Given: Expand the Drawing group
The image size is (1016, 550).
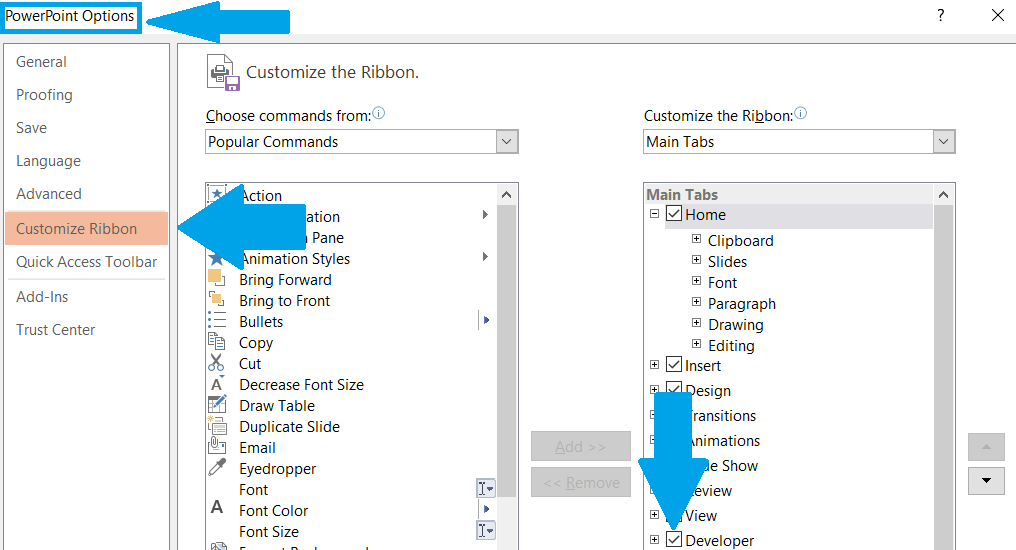Looking at the screenshot, I should (697, 323).
